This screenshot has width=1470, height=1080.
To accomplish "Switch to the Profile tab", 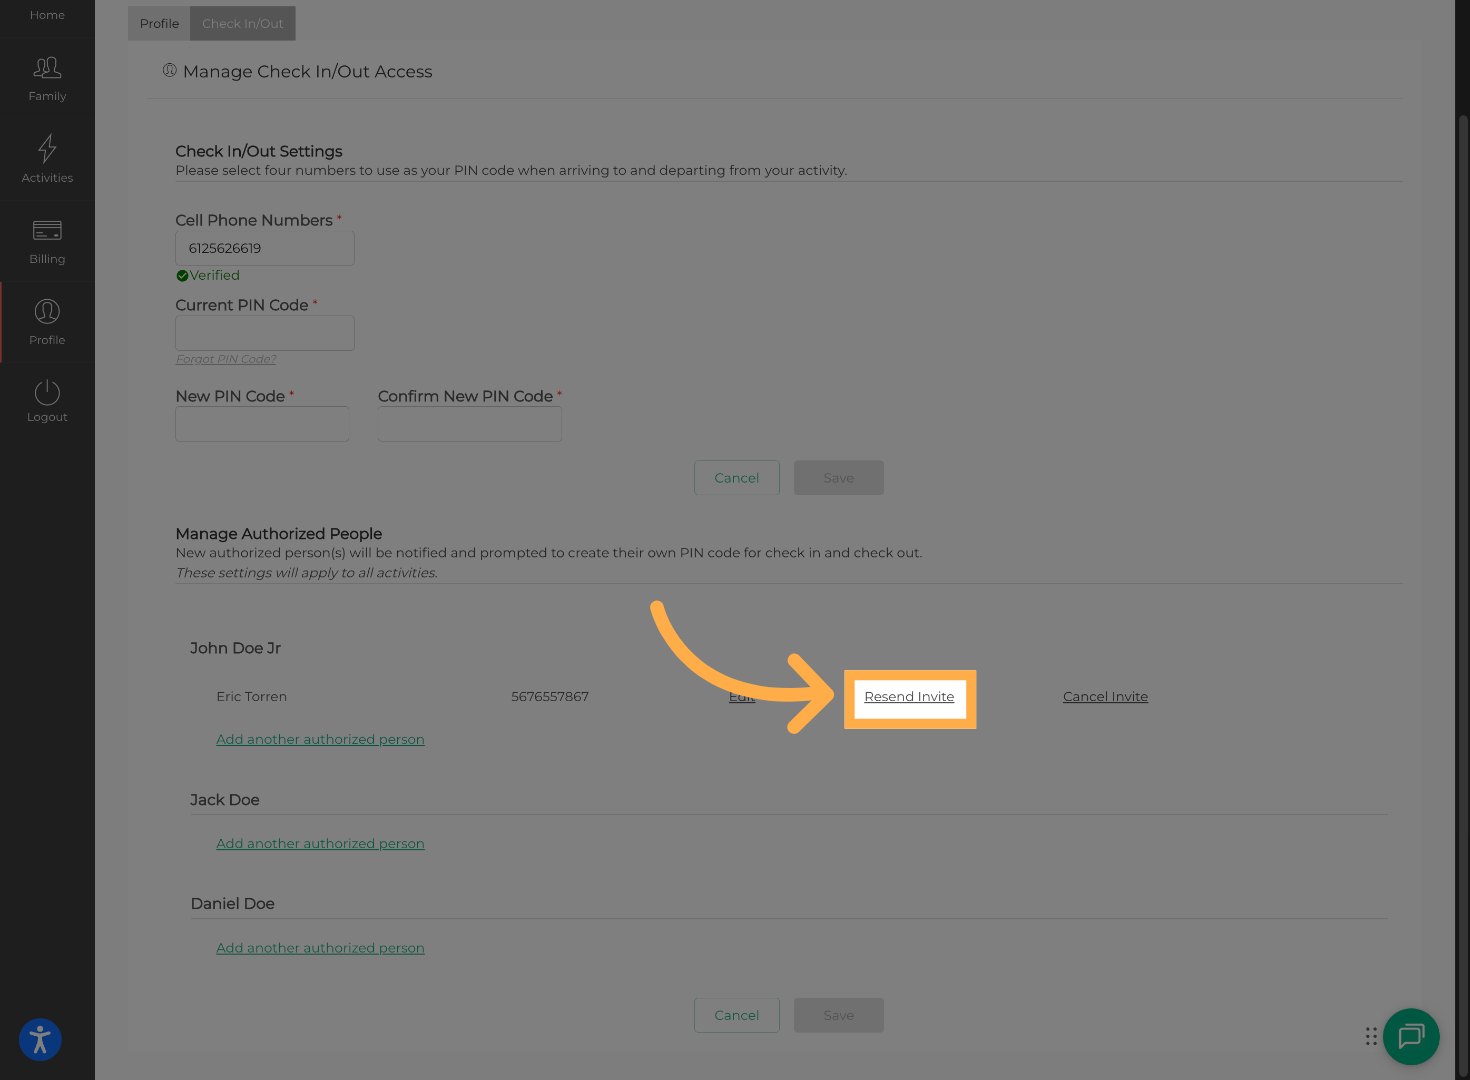I will pyautogui.click(x=159, y=24).
